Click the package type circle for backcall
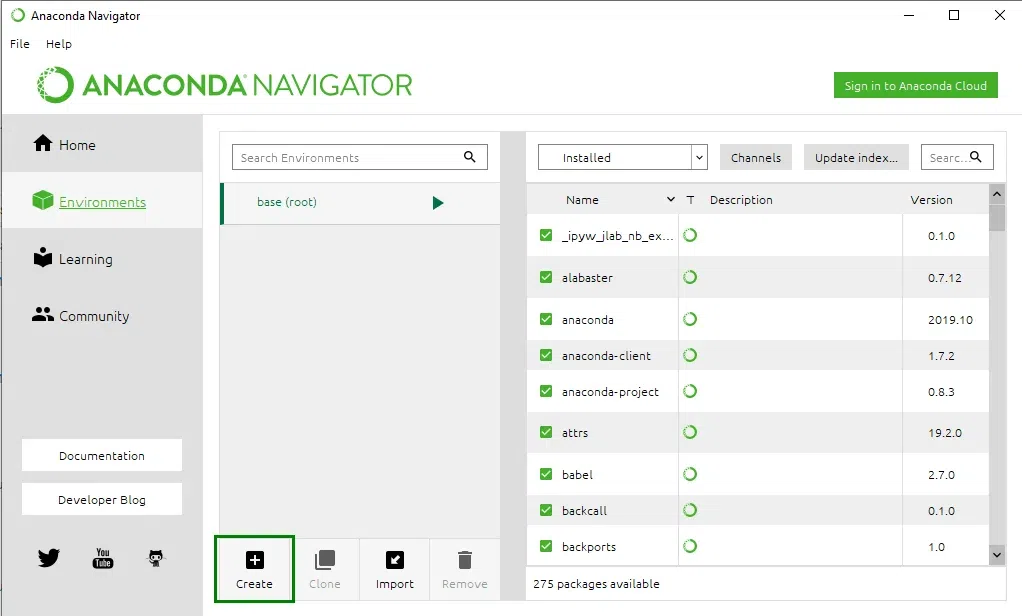 coord(690,510)
